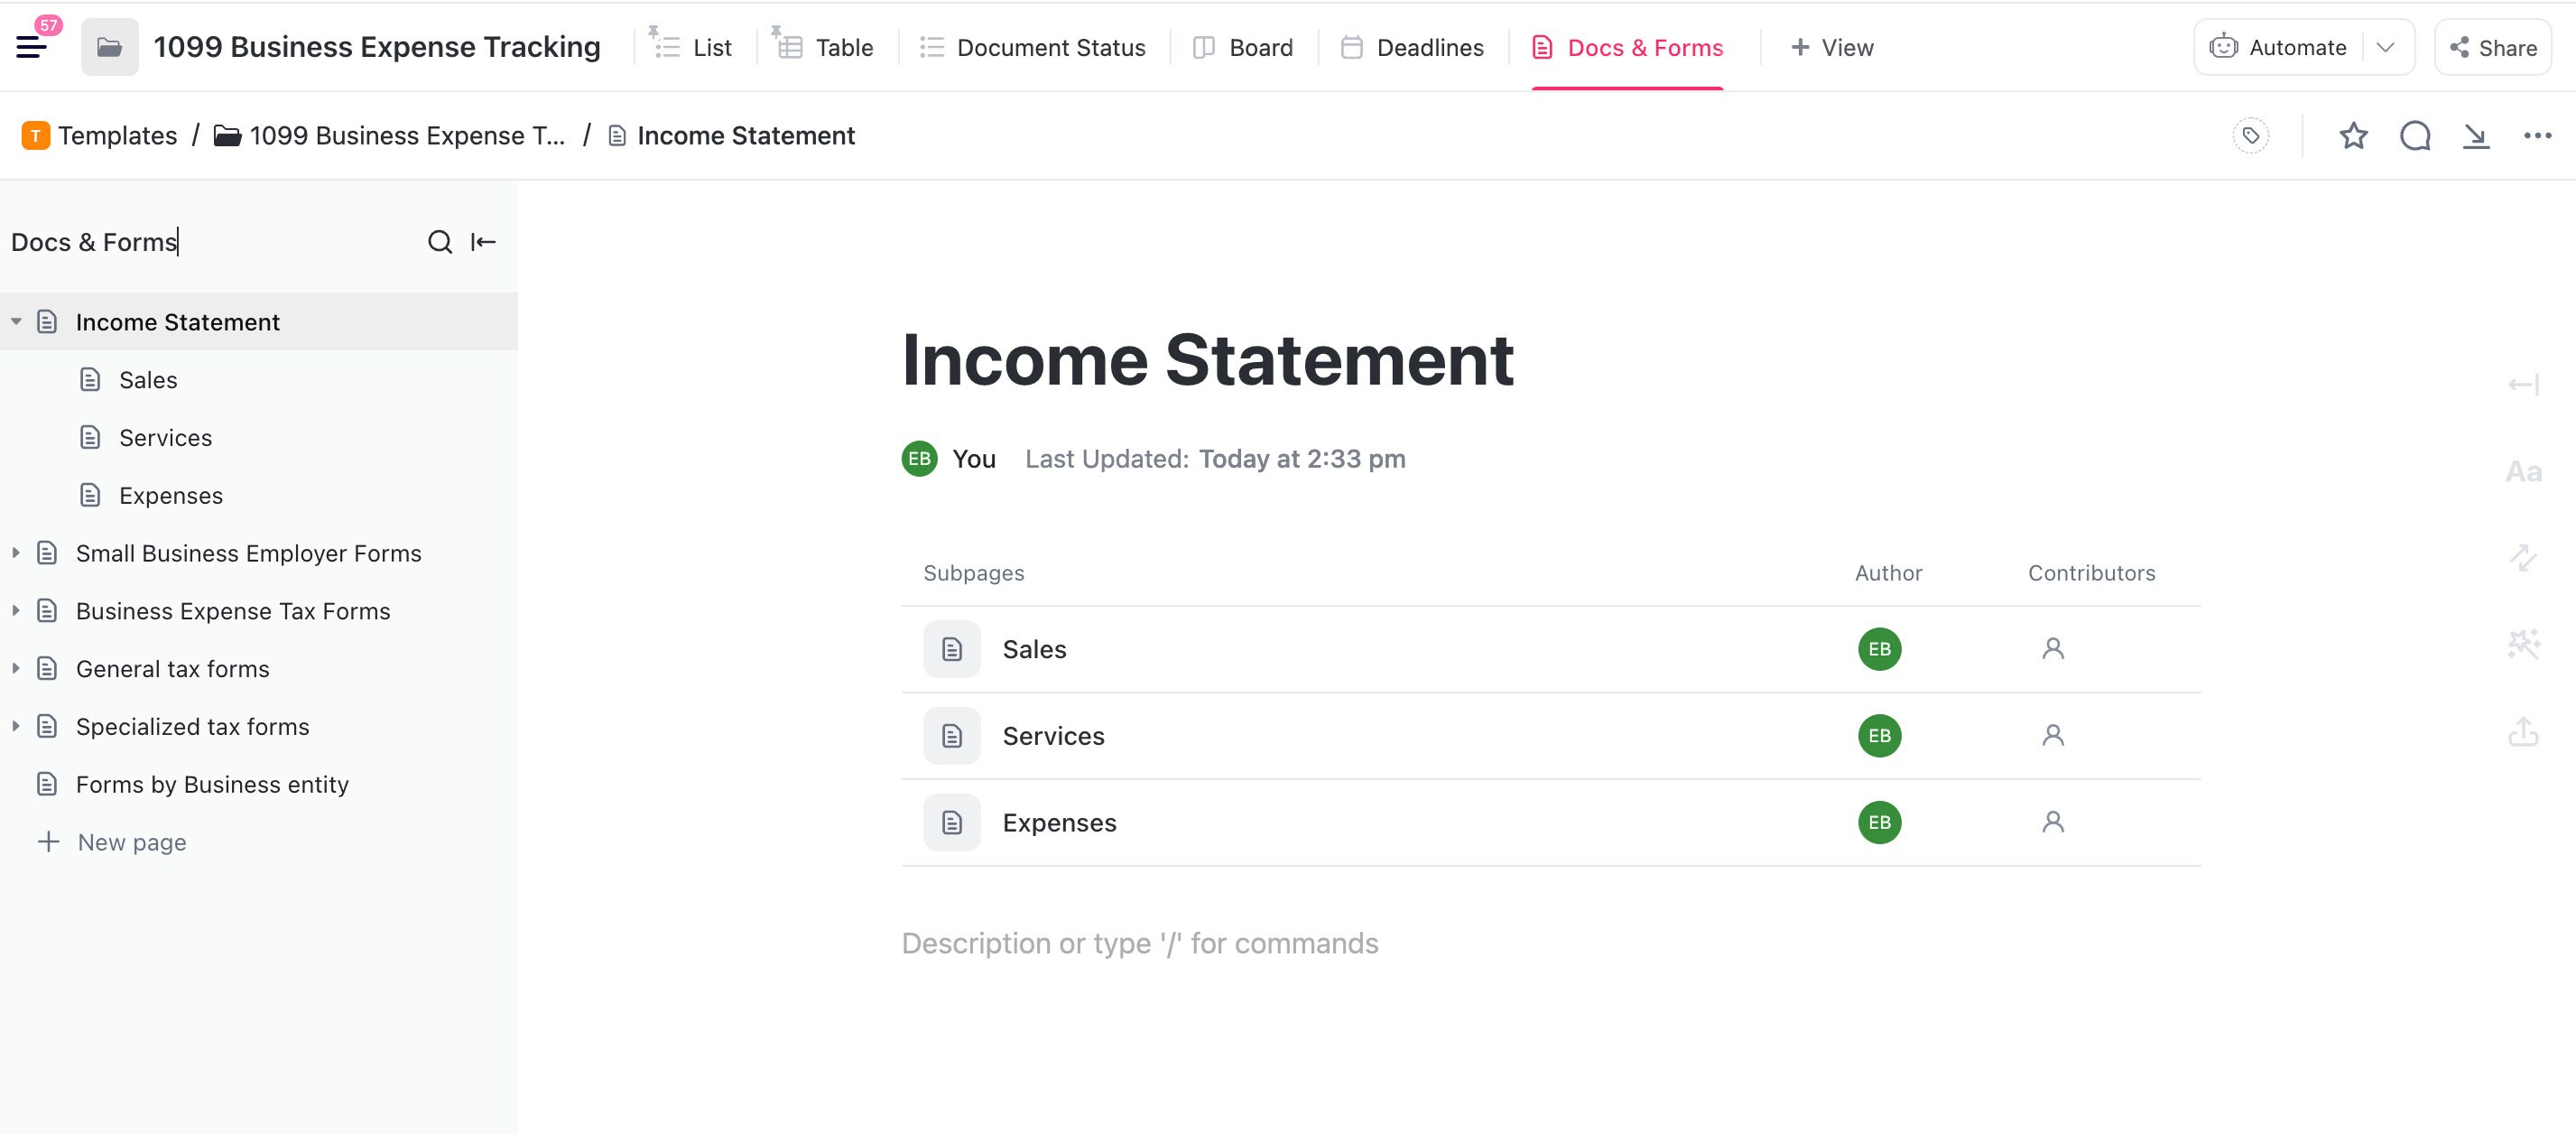Open font settings with the Aa icon
Screen dimensions: 2576x1134
2525,470
